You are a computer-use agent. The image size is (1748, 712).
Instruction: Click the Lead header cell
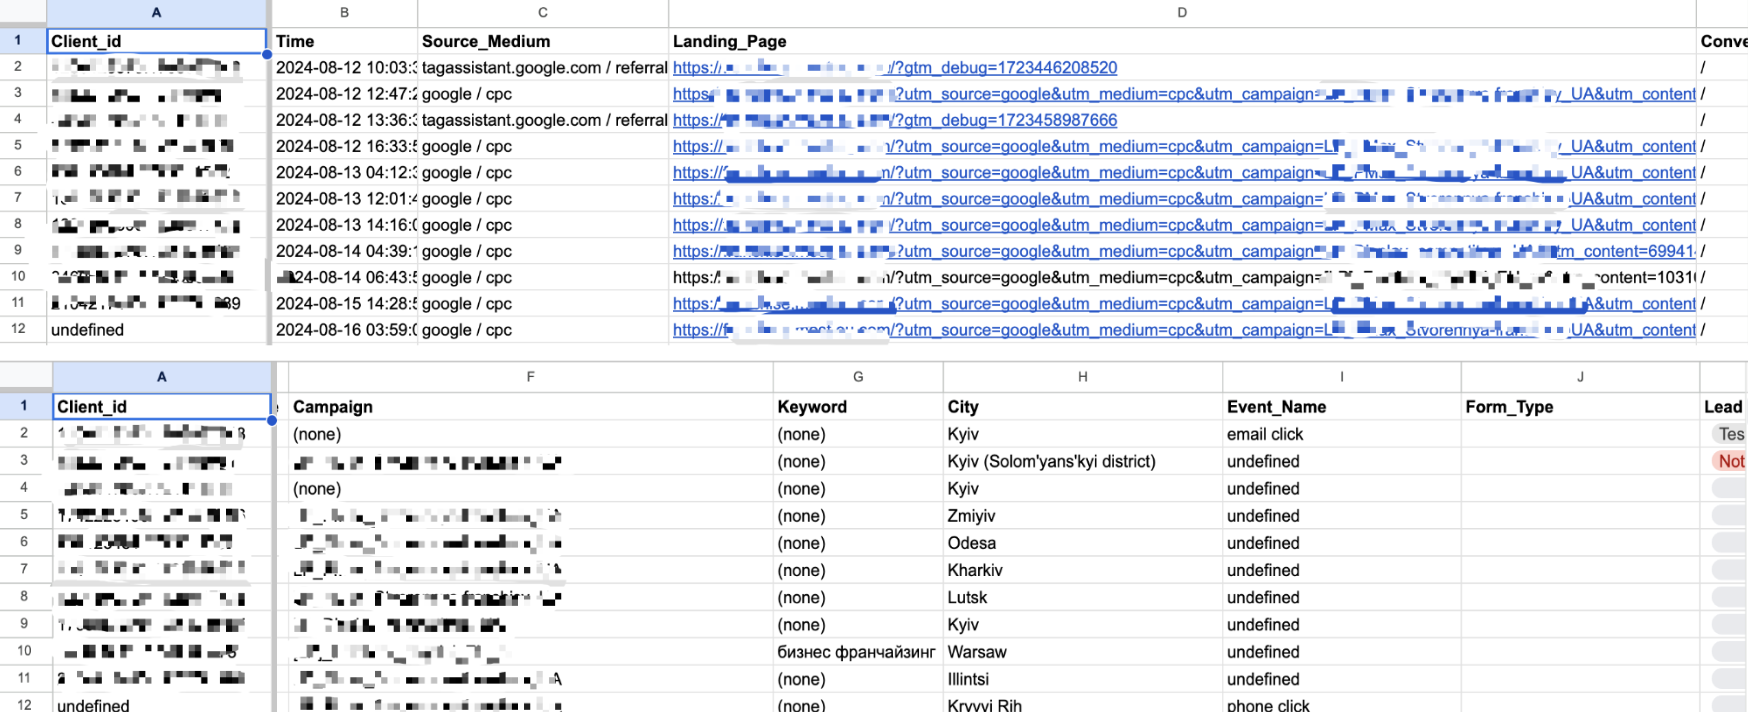pos(1723,406)
